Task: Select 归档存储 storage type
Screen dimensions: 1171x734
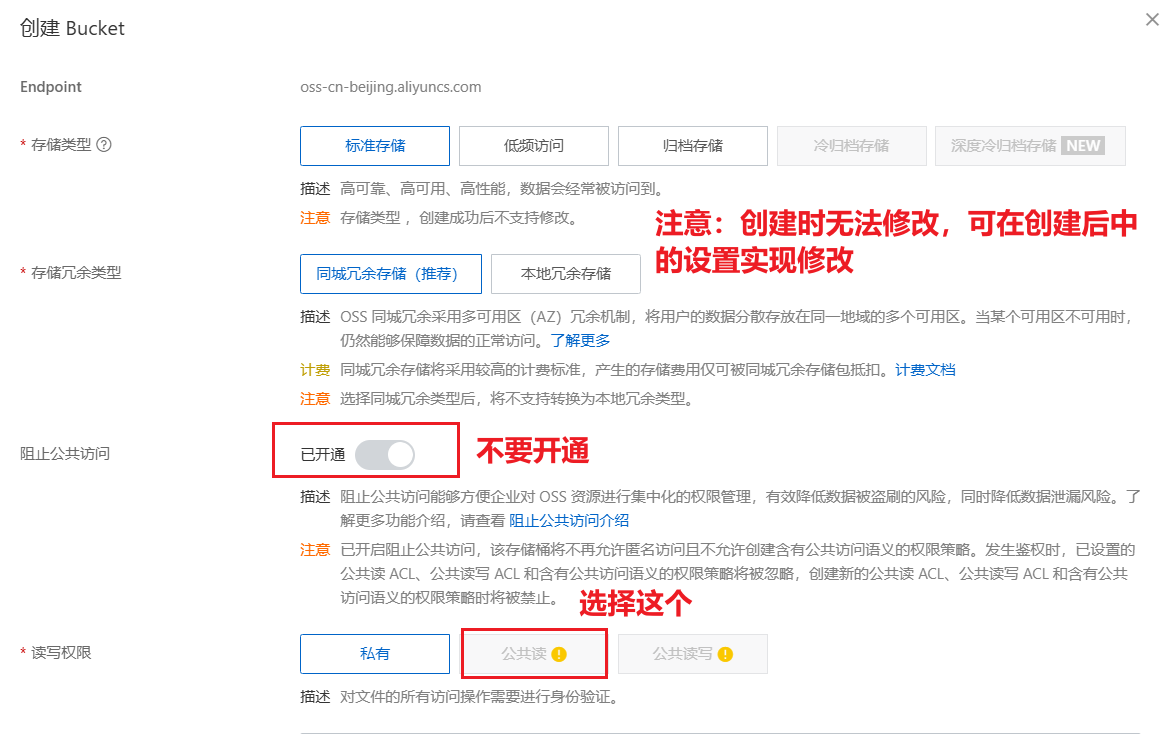Action: tap(693, 146)
